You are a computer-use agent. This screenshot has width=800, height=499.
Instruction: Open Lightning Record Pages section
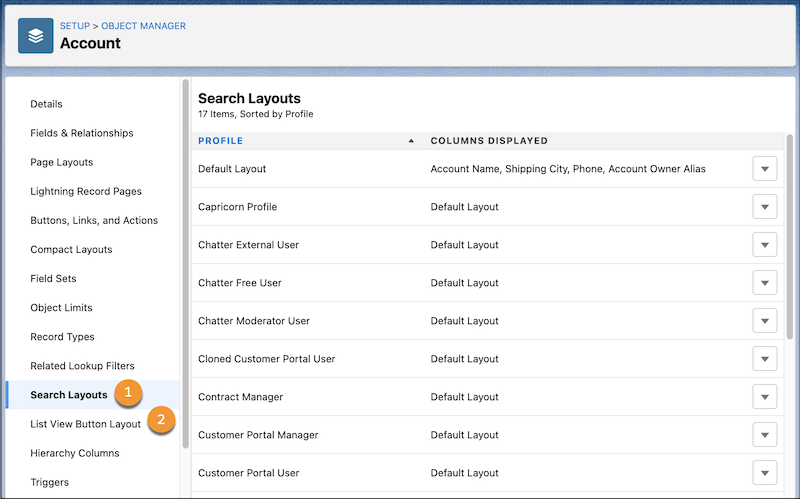pos(86,191)
